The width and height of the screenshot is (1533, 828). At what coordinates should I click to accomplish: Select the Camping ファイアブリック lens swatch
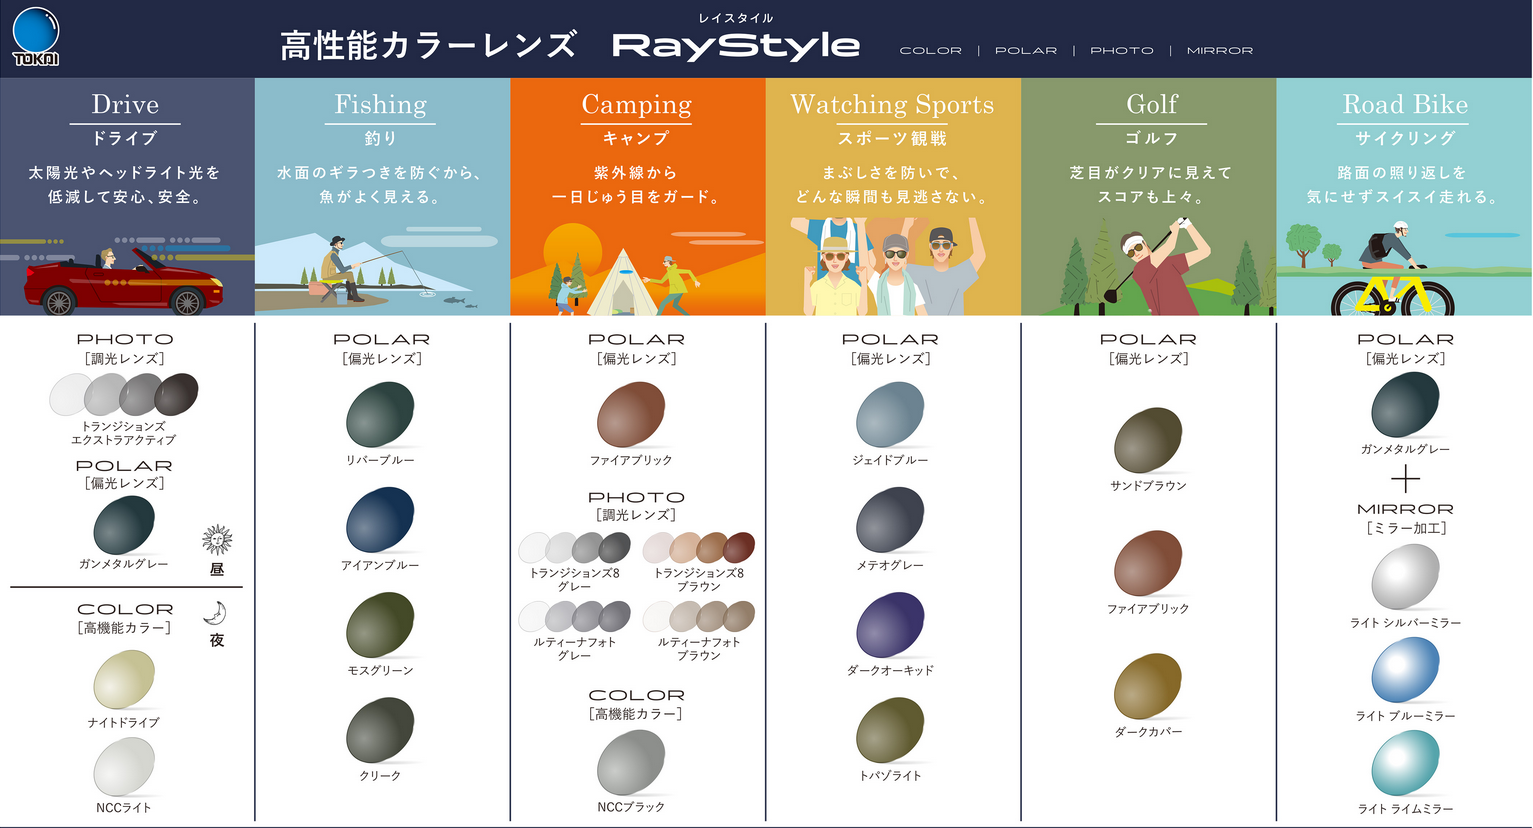coord(631,416)
